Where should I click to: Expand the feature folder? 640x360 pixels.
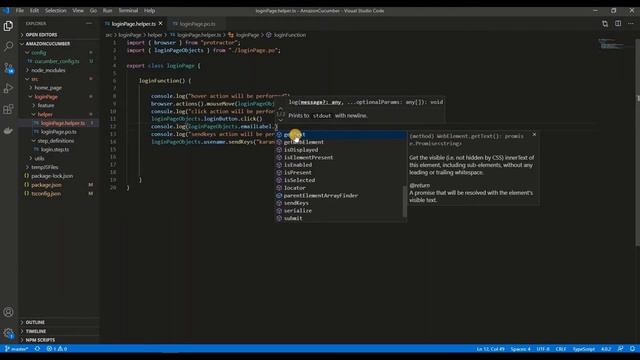[46, 105]
